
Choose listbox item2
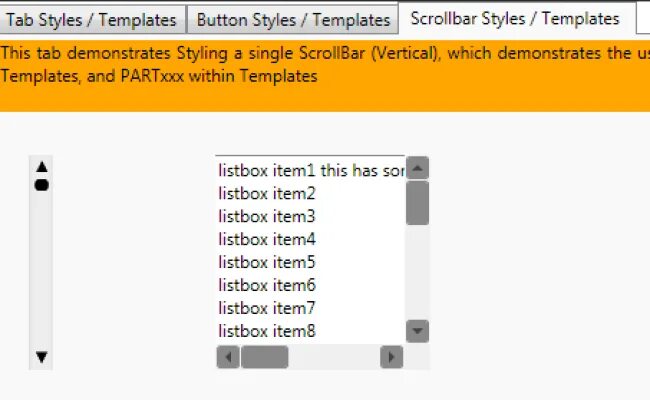coord(267,194)
